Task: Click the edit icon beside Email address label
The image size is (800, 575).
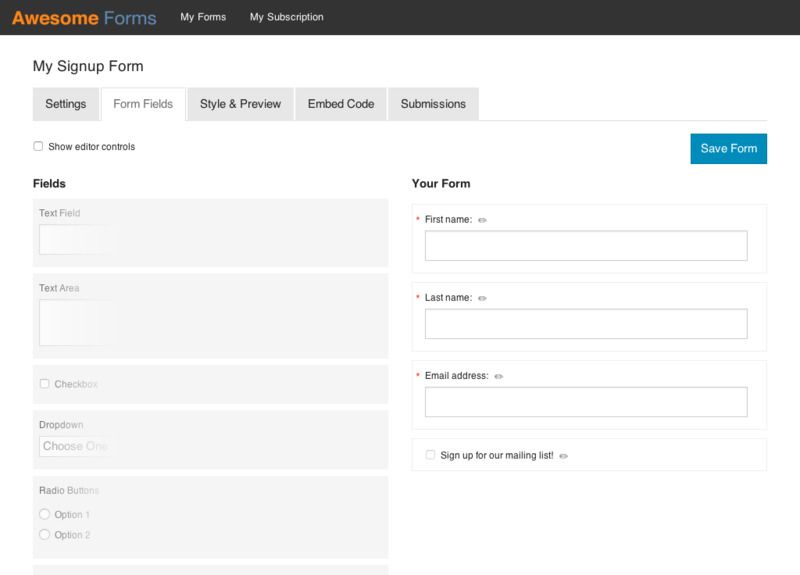Action: click(499, 377)
